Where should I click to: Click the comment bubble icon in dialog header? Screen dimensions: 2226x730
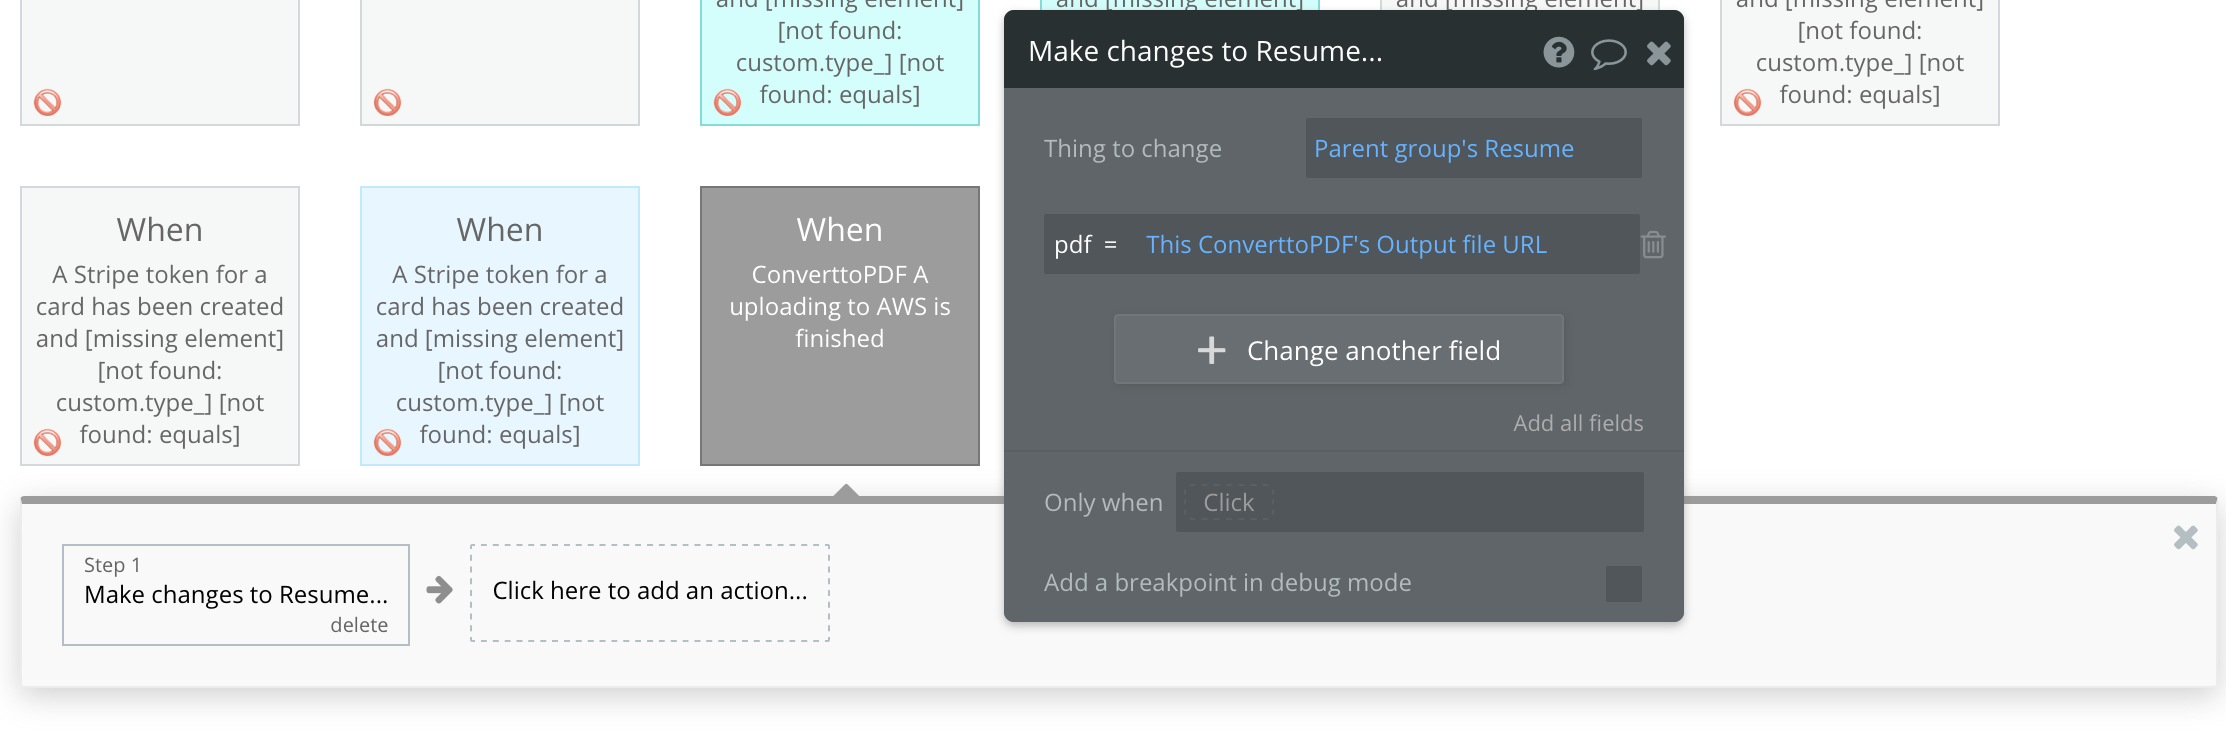click(x=1608, y=53)
